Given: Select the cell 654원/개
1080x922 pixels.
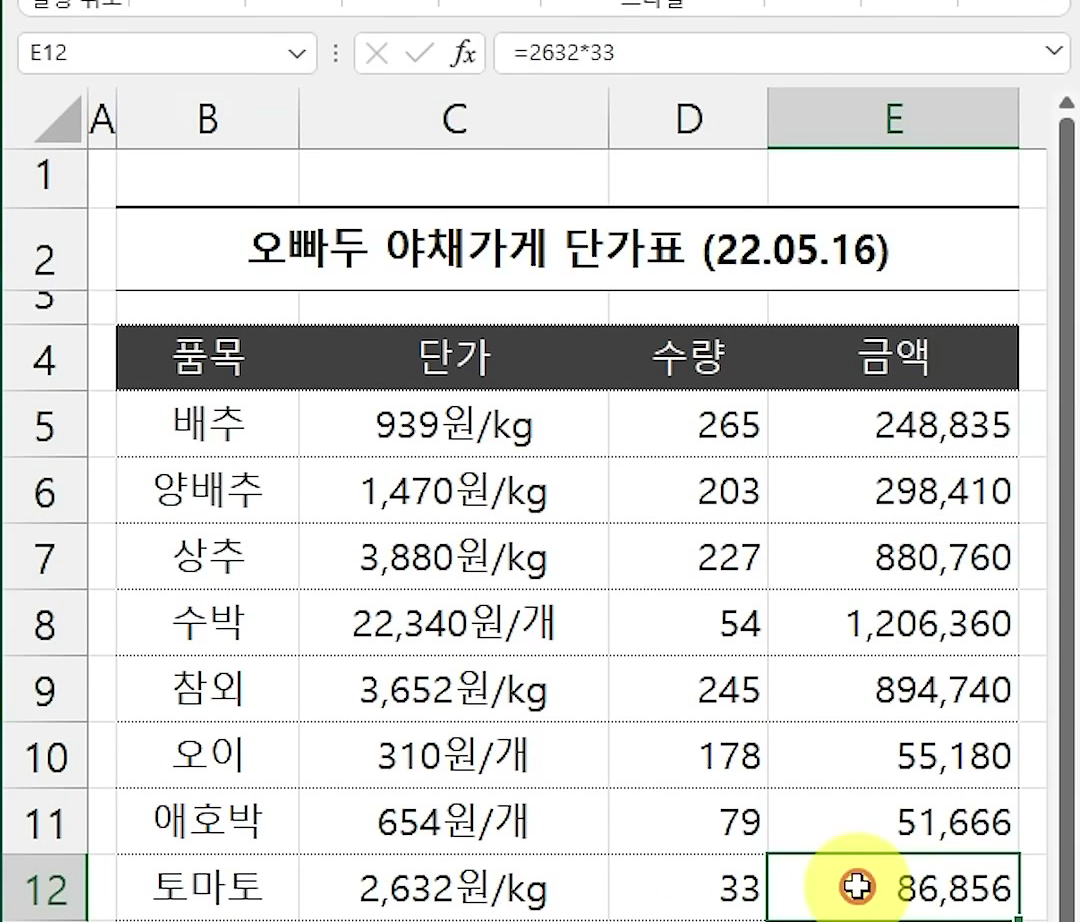Looking at the screenshot, I should 454,821.
